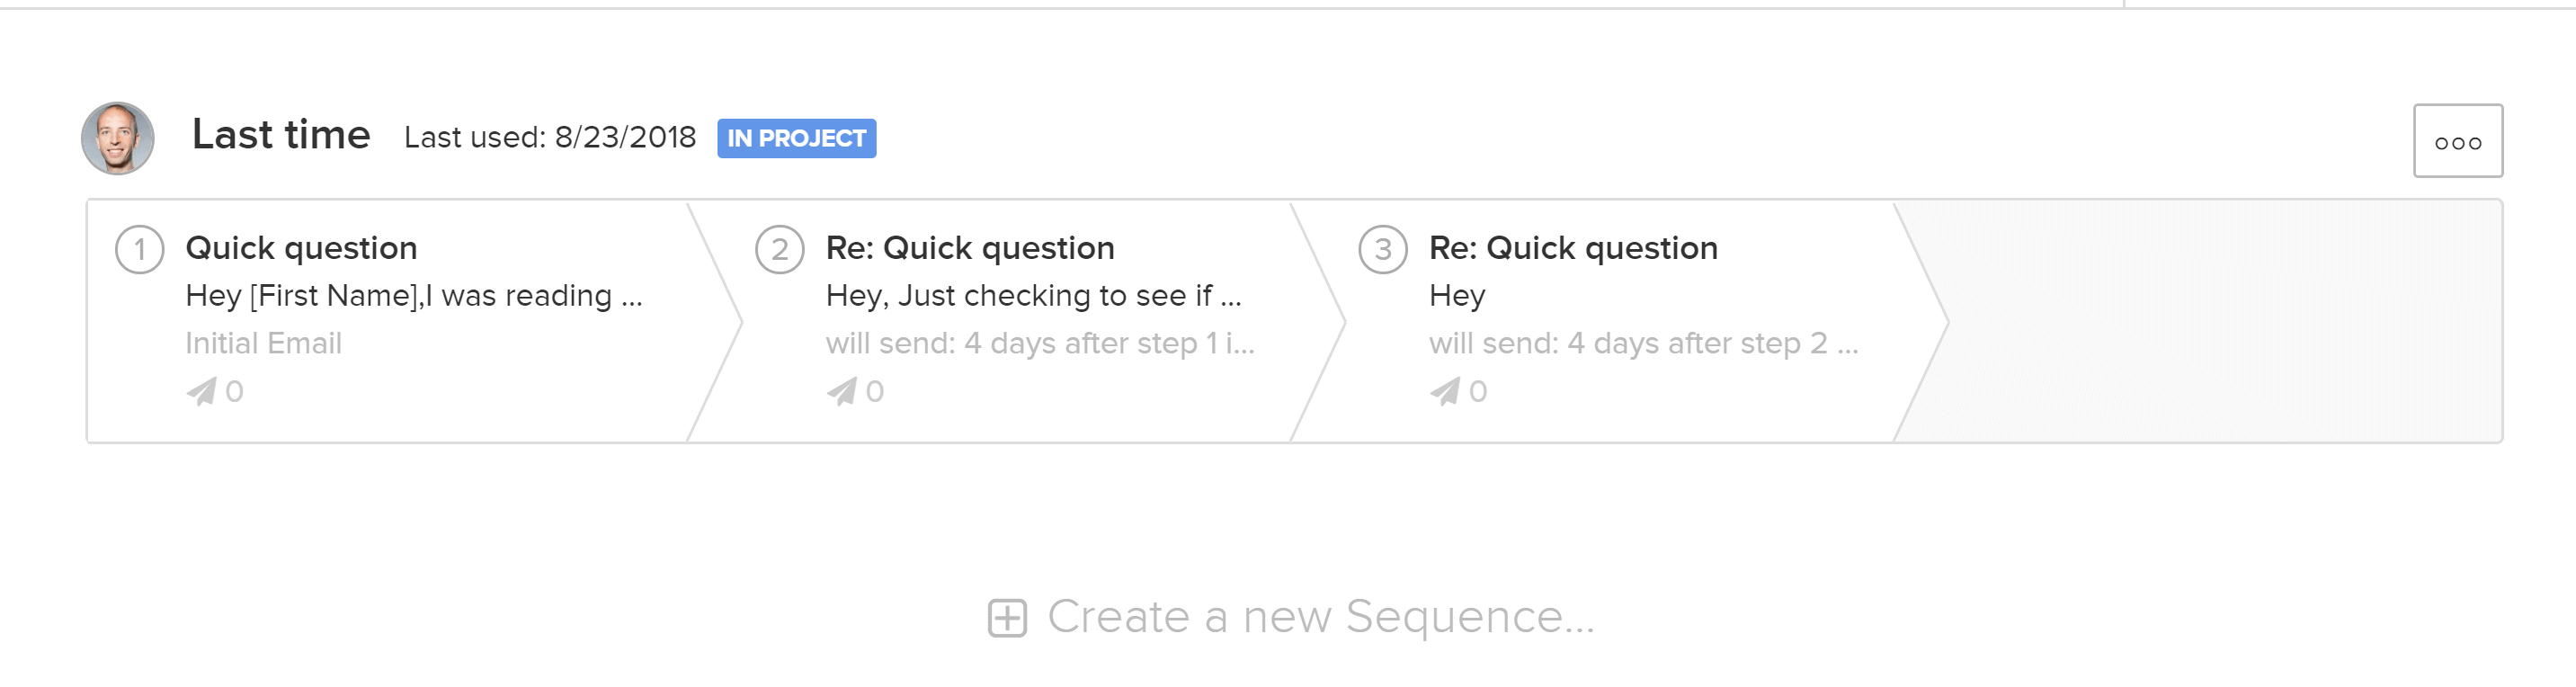Click 'will send: 4 days after step 1' text
This screenshot has width=2576, height=687.
coord(1040,343)
